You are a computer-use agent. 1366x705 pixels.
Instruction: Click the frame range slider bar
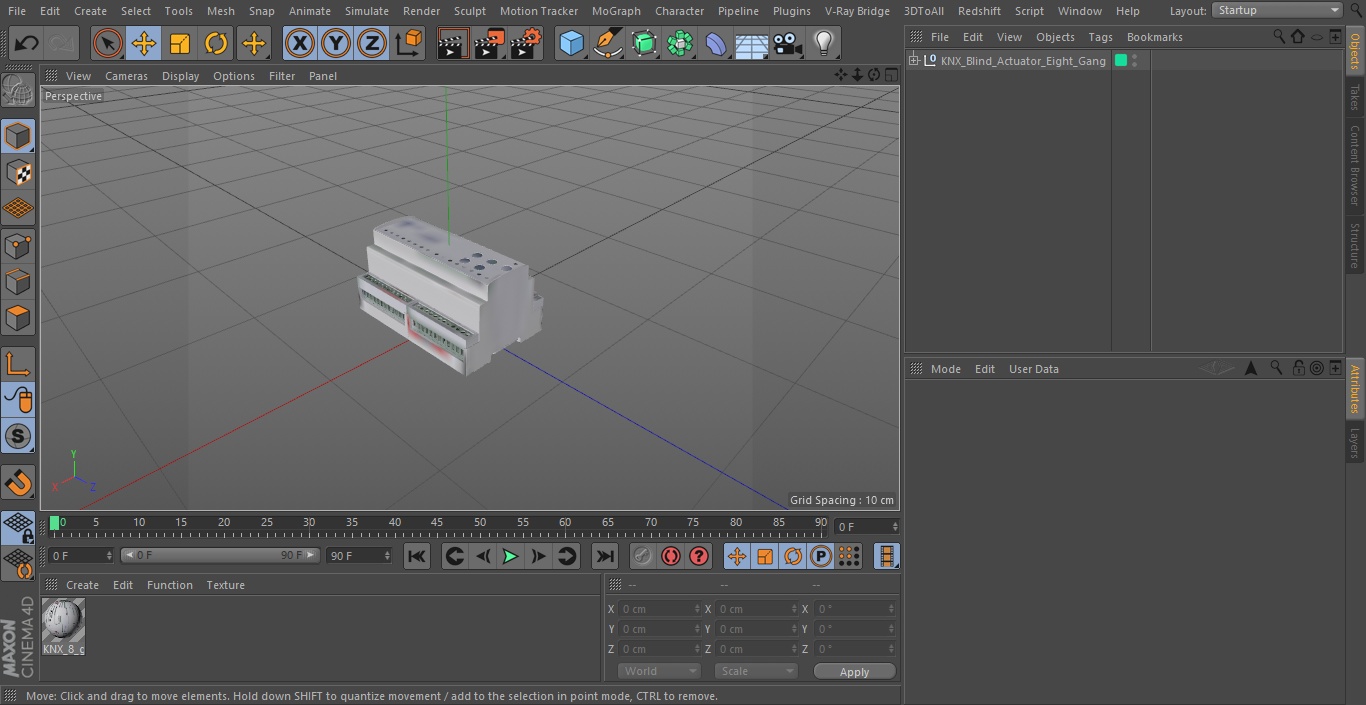click(220, 555)
